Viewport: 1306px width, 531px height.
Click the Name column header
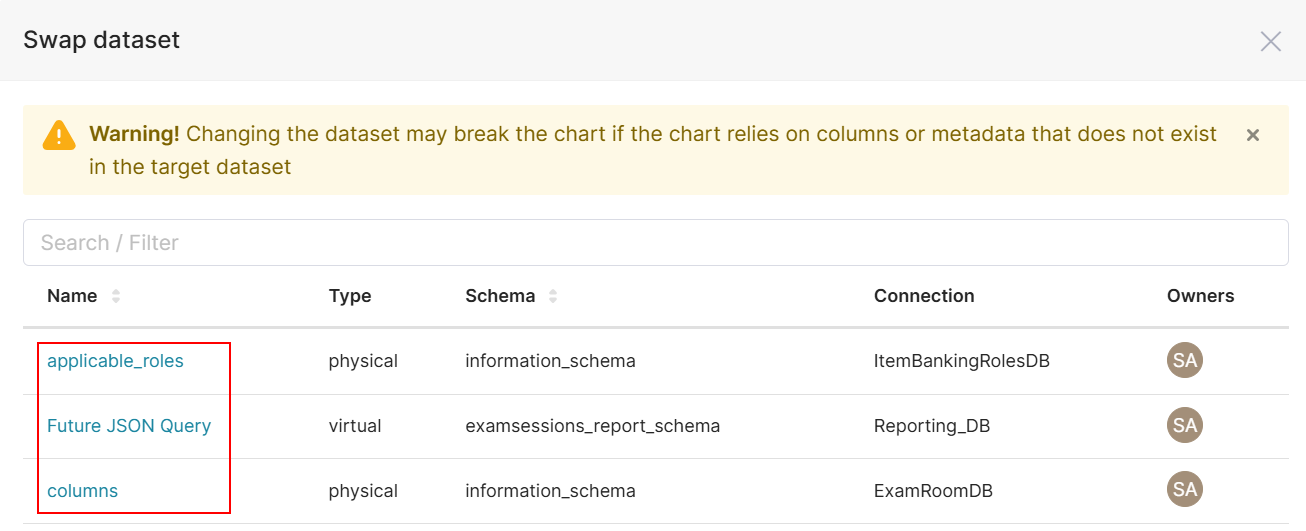coord(72,296)
